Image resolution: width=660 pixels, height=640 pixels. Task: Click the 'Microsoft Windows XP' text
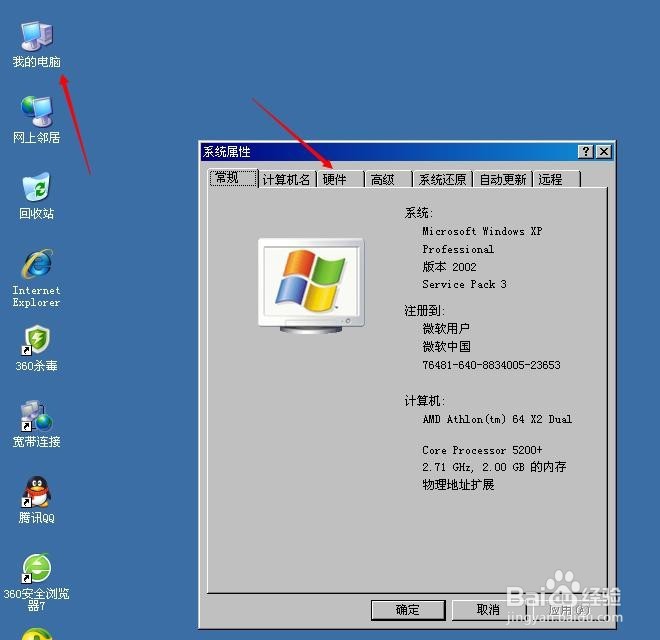tap(482, 231)
